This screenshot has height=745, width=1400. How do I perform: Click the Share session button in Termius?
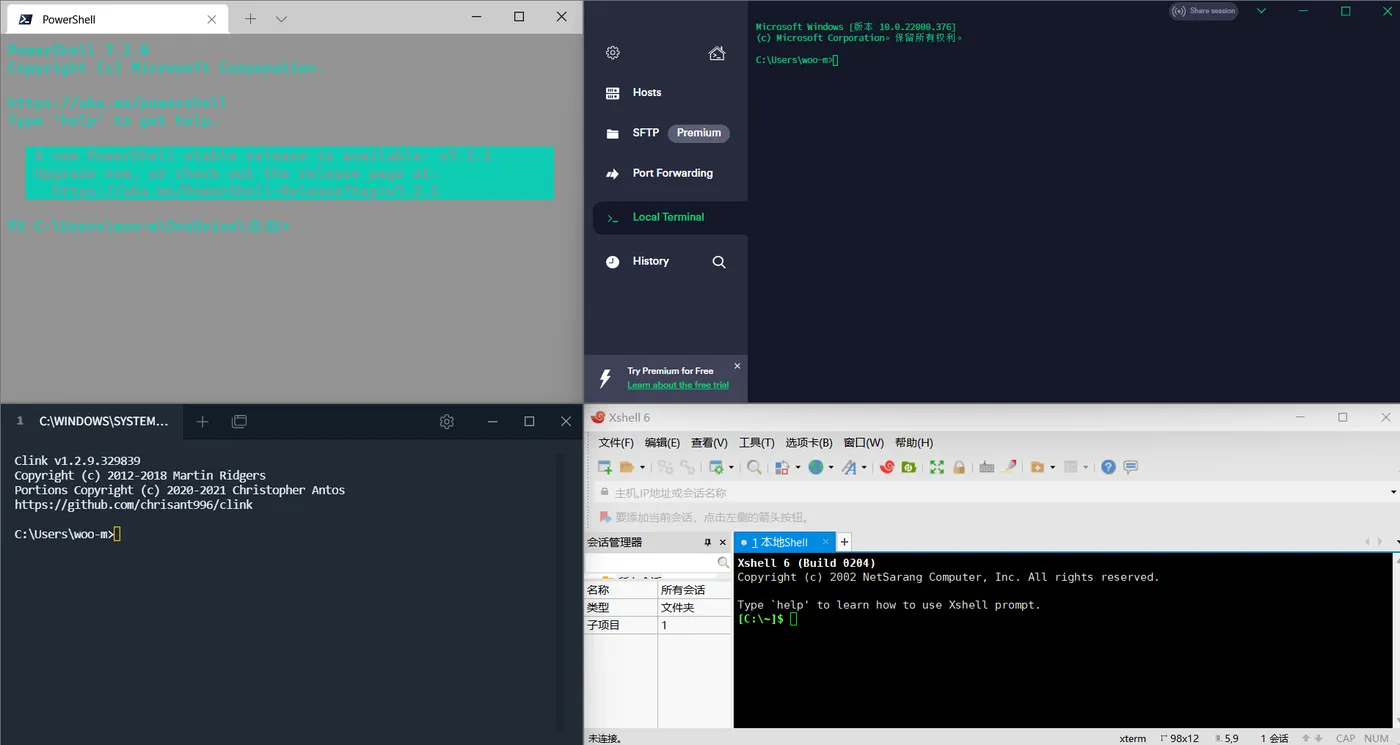(x=1204, y=11)
